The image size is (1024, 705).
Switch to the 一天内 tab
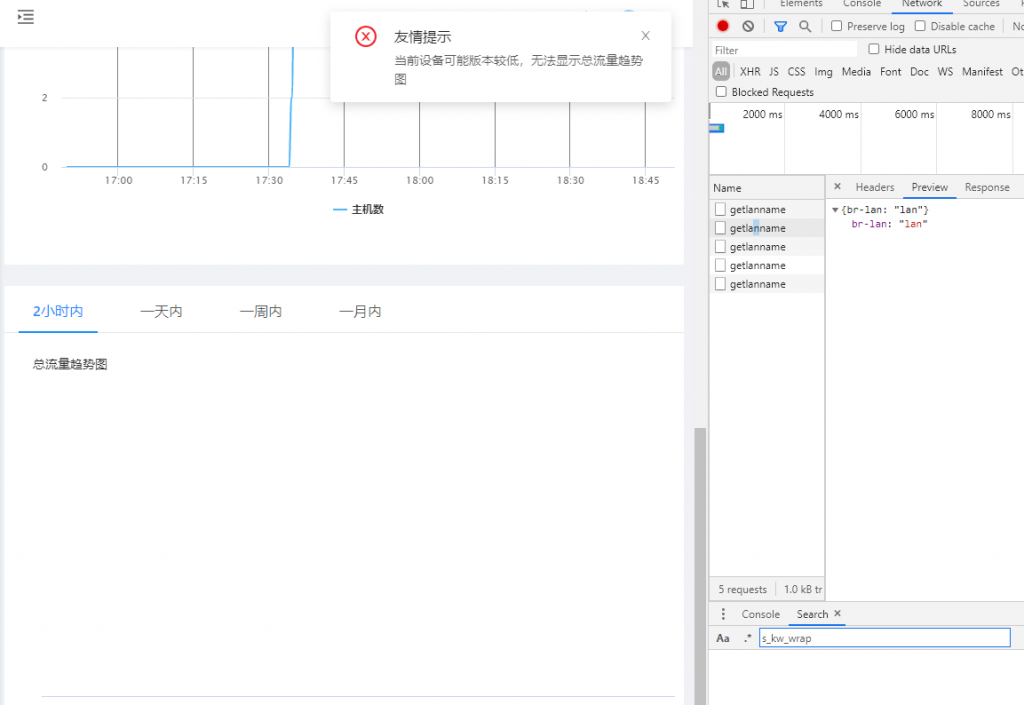point(161,311)
